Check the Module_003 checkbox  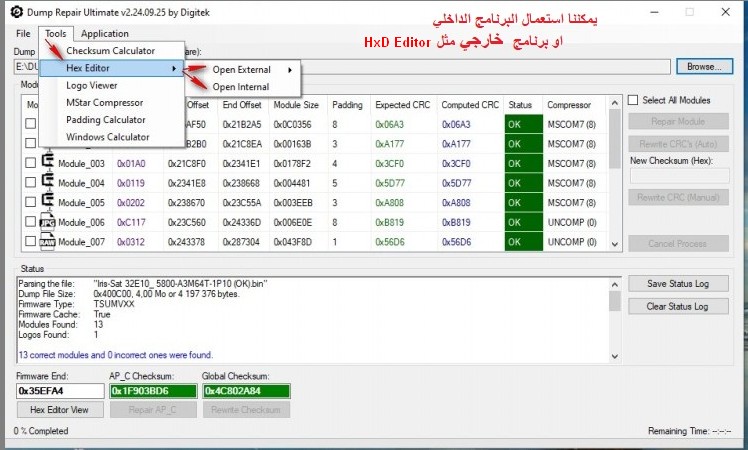(31, 163)
